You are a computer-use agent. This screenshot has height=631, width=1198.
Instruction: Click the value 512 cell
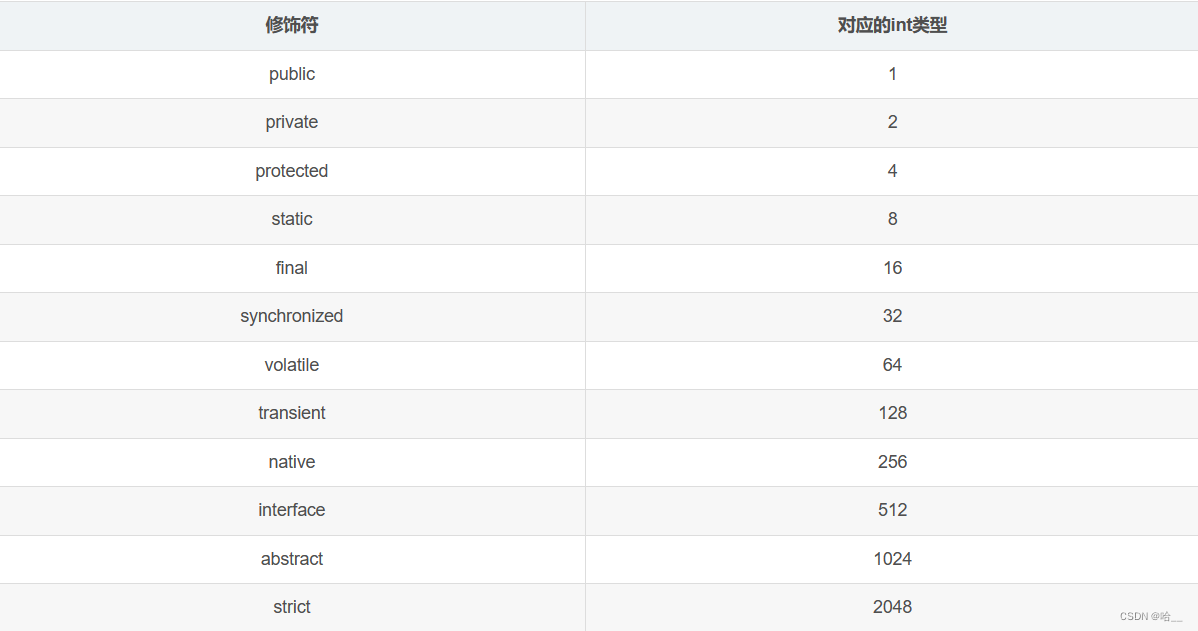892,510
